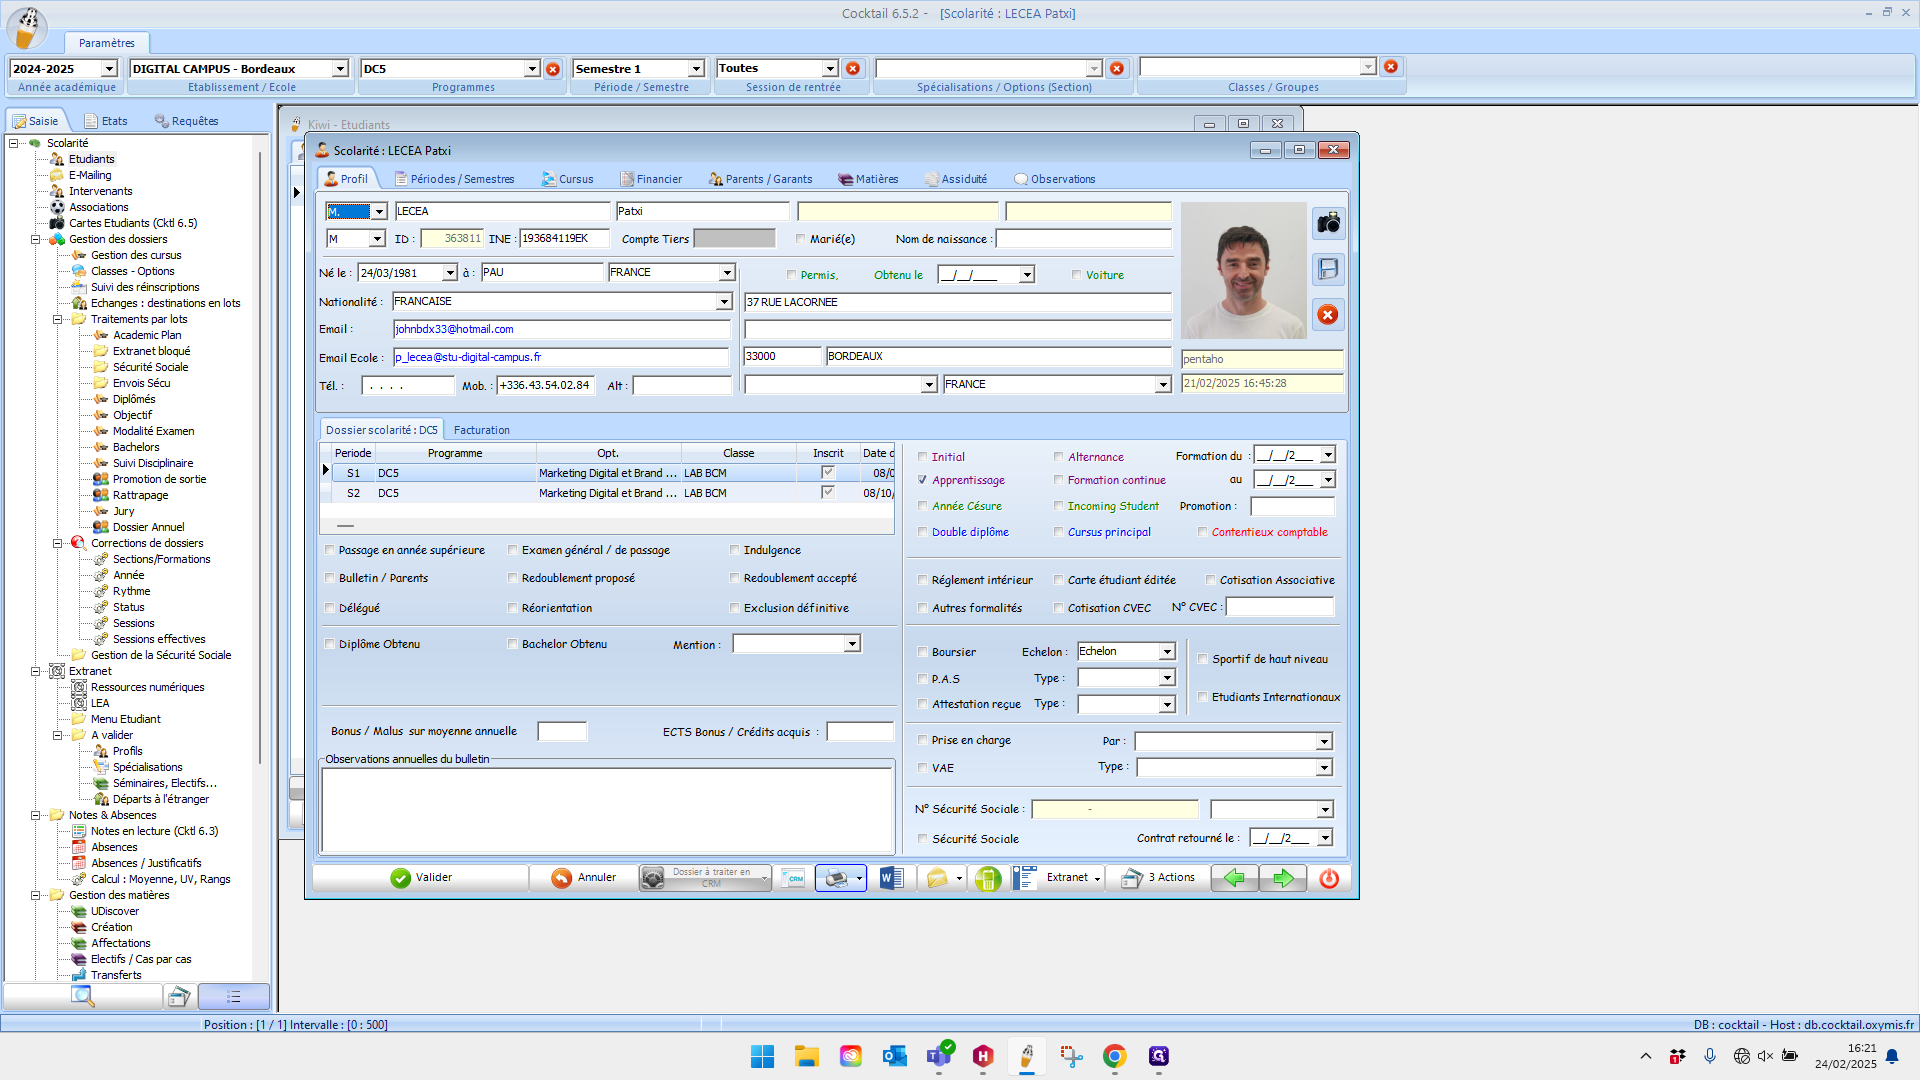Viewport: 1920px width, 1080px height.
Task: Open Sécurité Sociale item in the tree
Action: (x=150, y=367)
